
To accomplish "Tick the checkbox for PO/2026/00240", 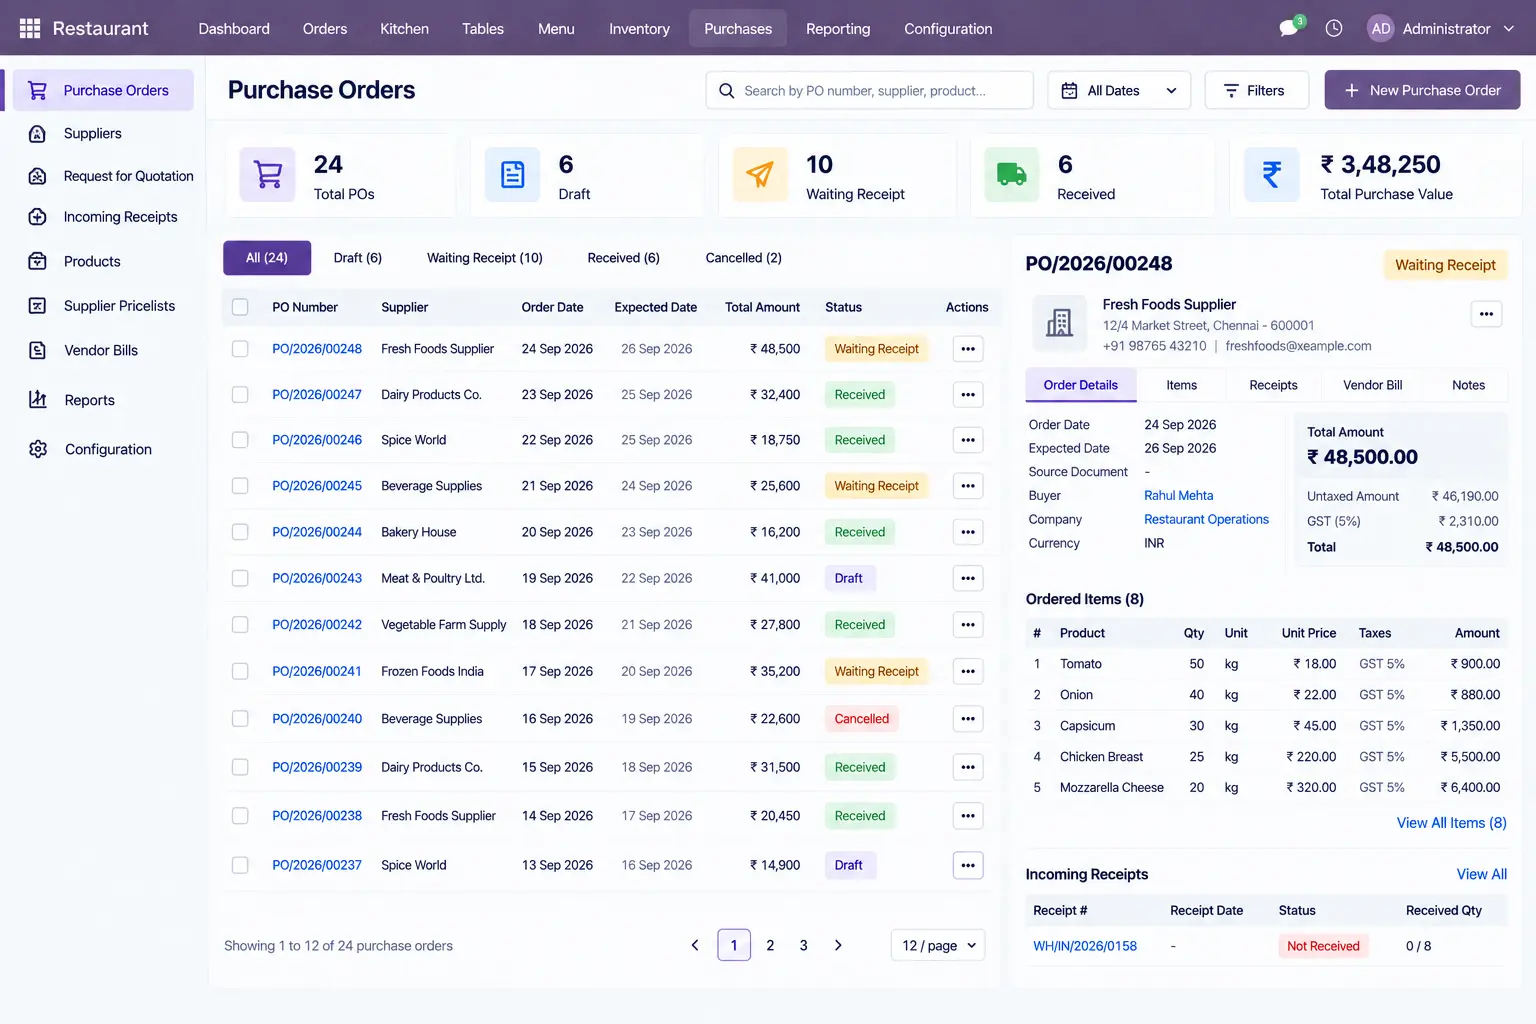I will point(240,719).
